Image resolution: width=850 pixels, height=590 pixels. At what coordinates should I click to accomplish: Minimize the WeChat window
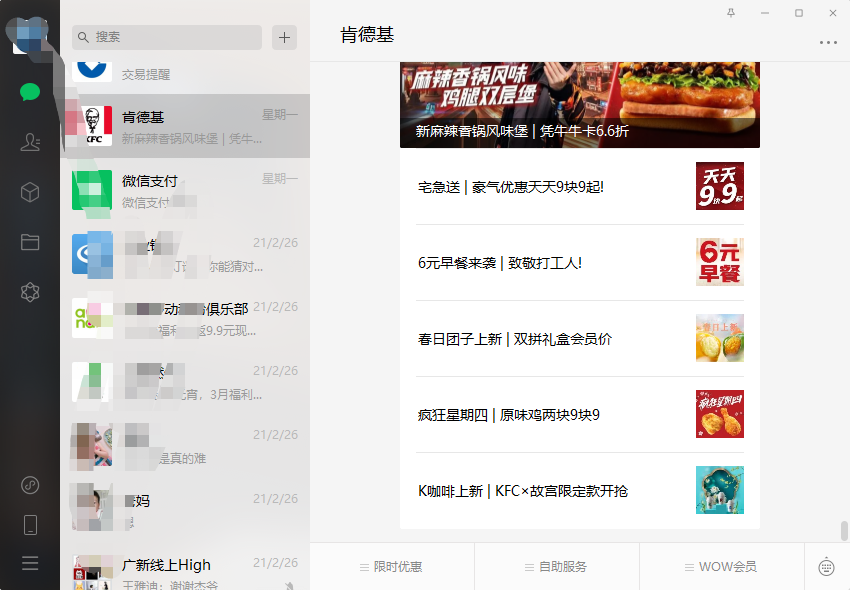tap(765, 13)
